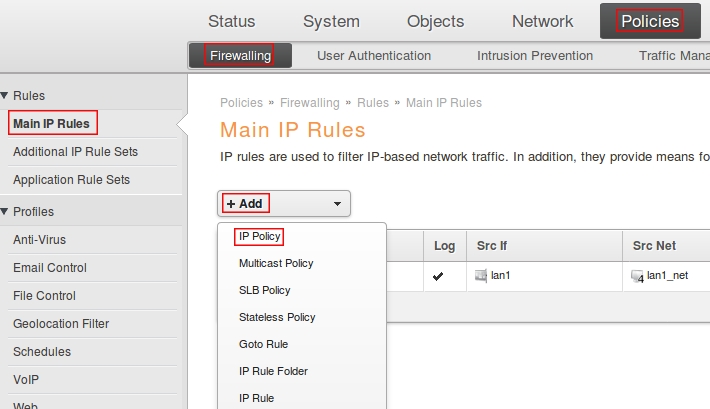
Task: Select the User Authentication subtab
Action: pyautogui.click(x=374, y=56)
